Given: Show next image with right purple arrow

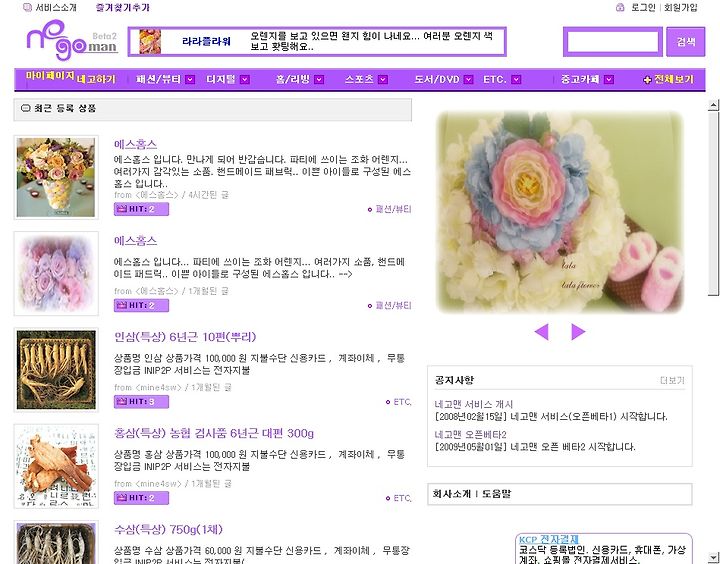Looking at the screenshot, I should point(578,331).
